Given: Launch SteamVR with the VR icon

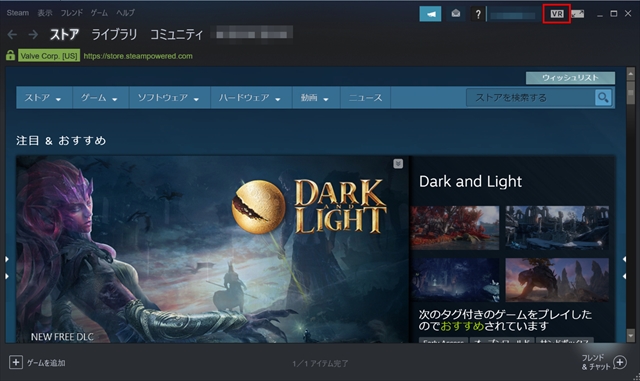Looking at the screenshot, I should (x=557, y=14).
